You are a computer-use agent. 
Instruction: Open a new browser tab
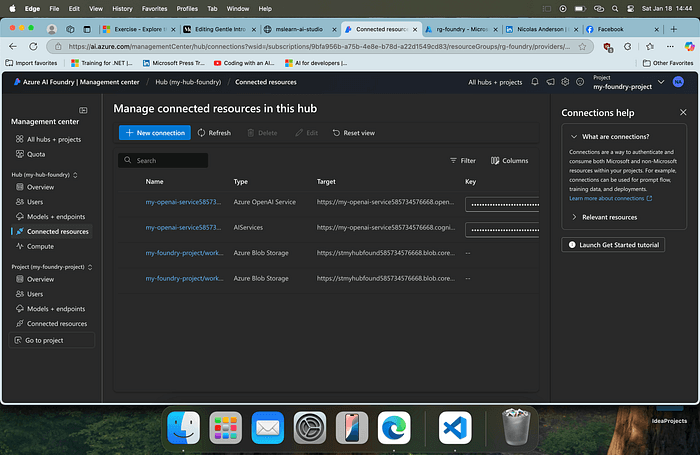(x=674, y=29)
